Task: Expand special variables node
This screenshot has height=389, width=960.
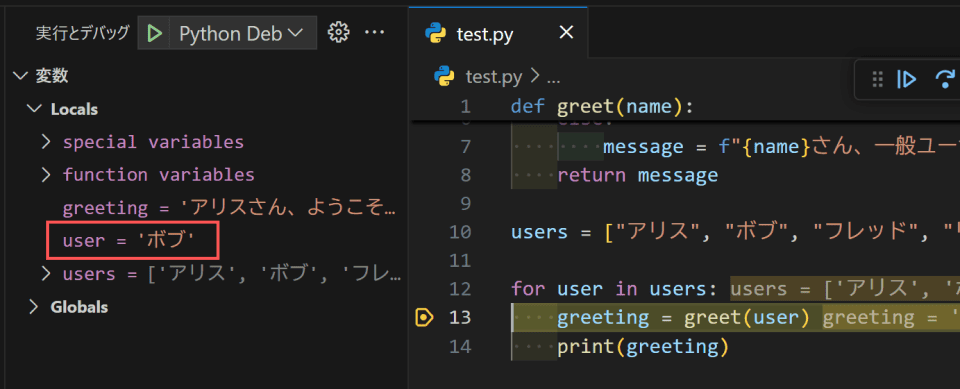Action: point(46,142)
